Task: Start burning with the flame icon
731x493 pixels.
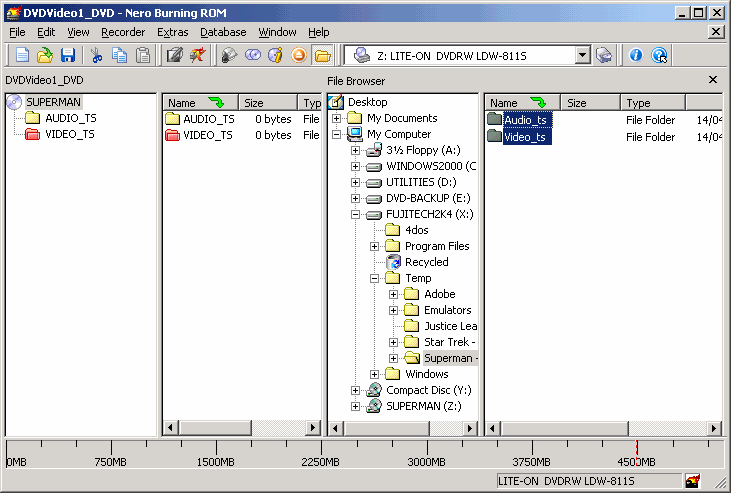Action: (198, 55)
